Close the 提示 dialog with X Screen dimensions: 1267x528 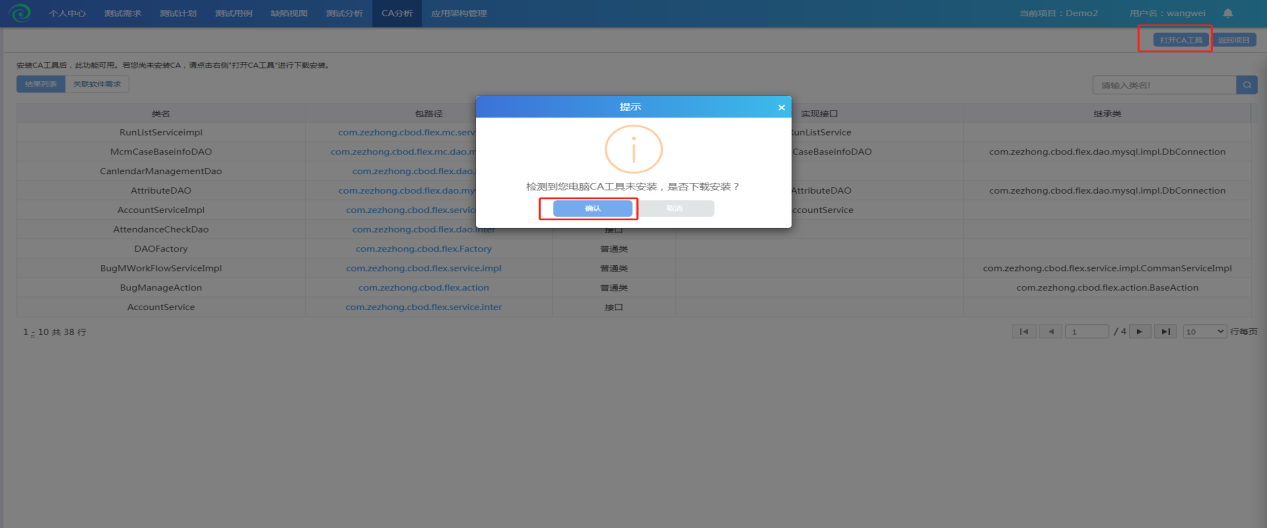[x=781, y=107]
